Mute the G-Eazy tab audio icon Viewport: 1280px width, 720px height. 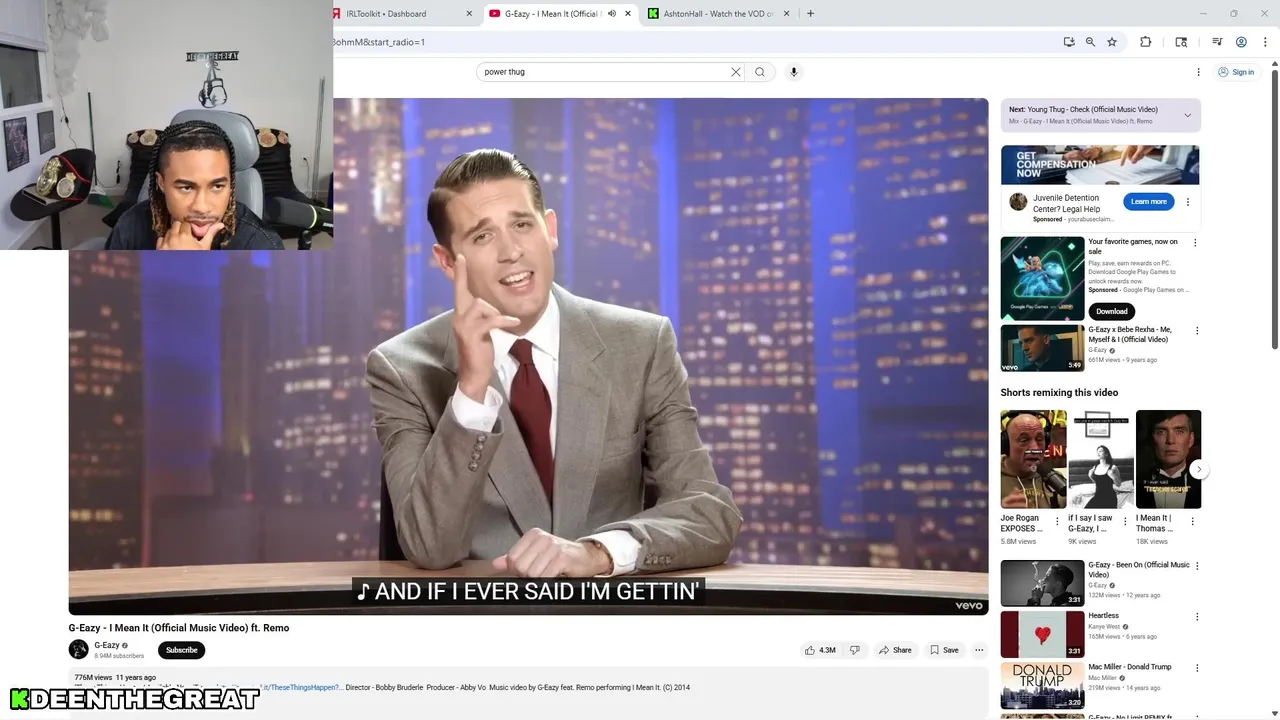tap(612, 14)
